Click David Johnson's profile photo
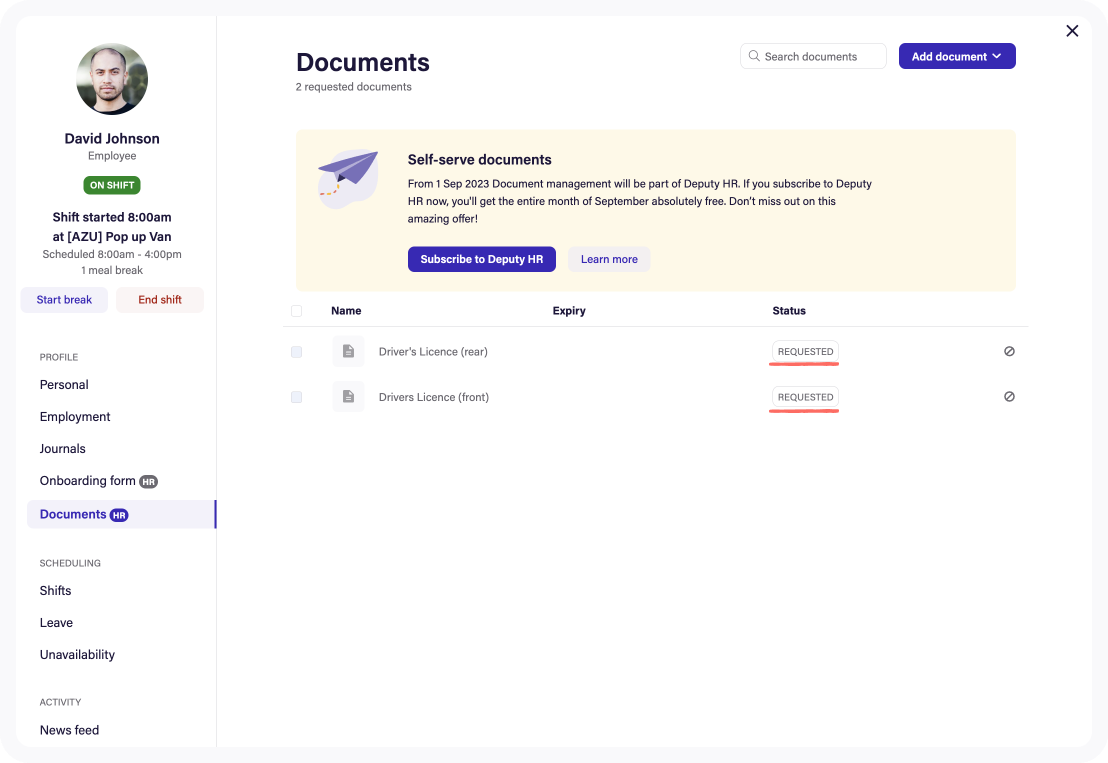Viewport: 1108px width, 763px height. [x=111, y=79]
